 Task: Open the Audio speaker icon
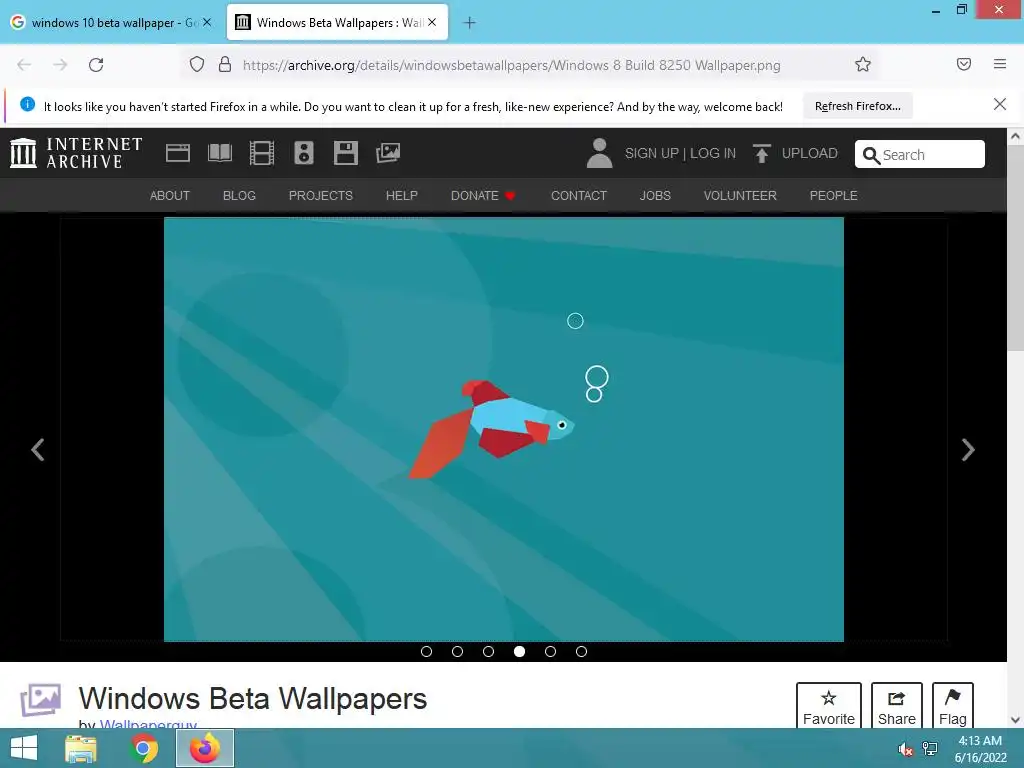pyautogui.click(x=304, y=153)
